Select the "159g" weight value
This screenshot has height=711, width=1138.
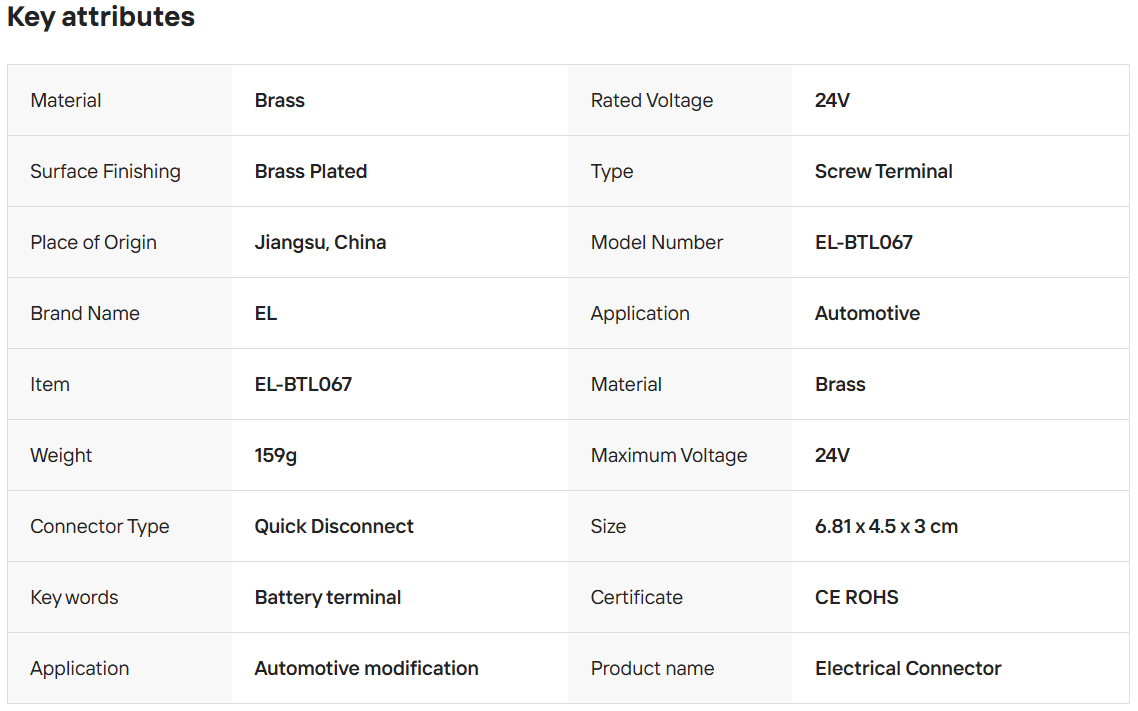coord(276,455)
